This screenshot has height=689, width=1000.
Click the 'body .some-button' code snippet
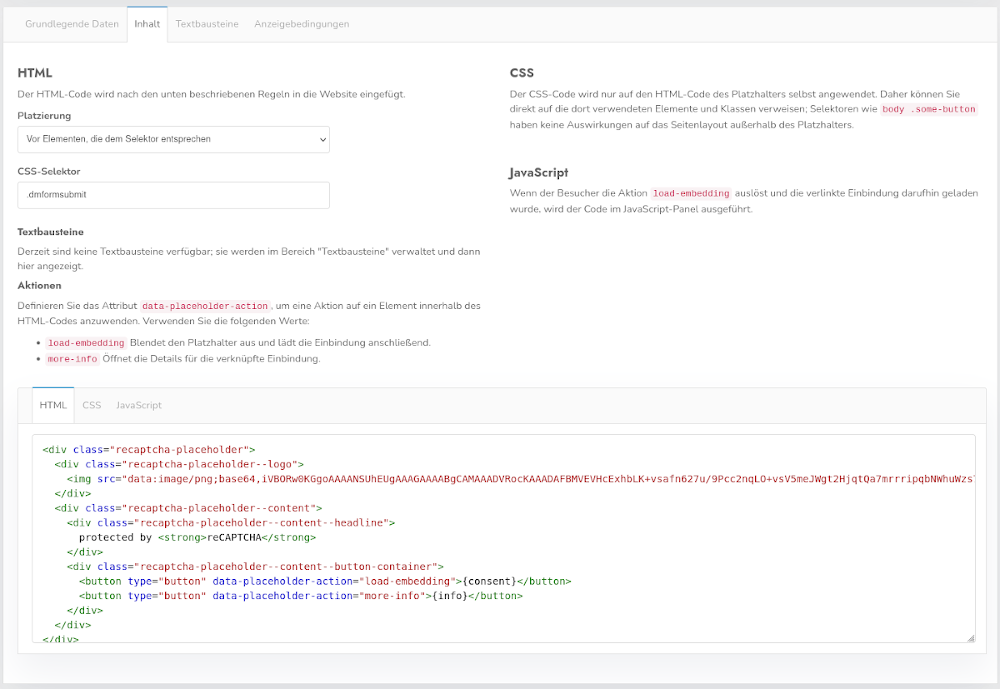pyautogui.click(x=928, y=109)
